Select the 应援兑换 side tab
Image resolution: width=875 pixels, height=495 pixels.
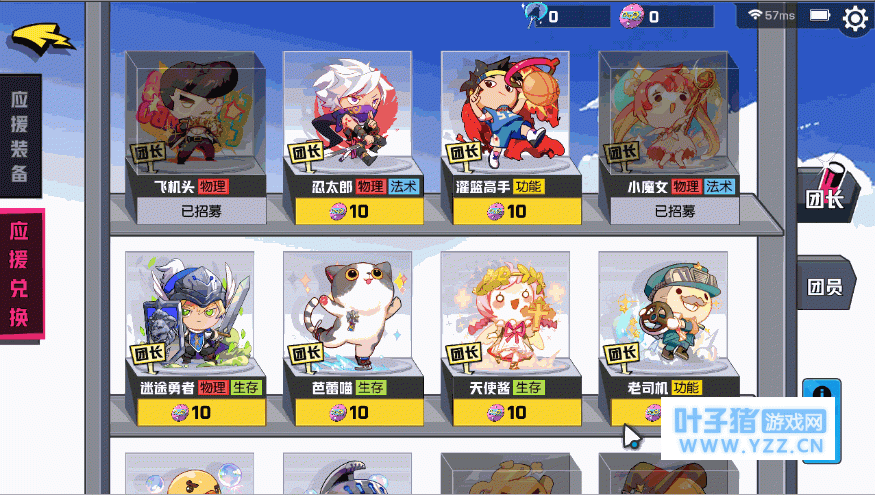click(x=21, y=274)
